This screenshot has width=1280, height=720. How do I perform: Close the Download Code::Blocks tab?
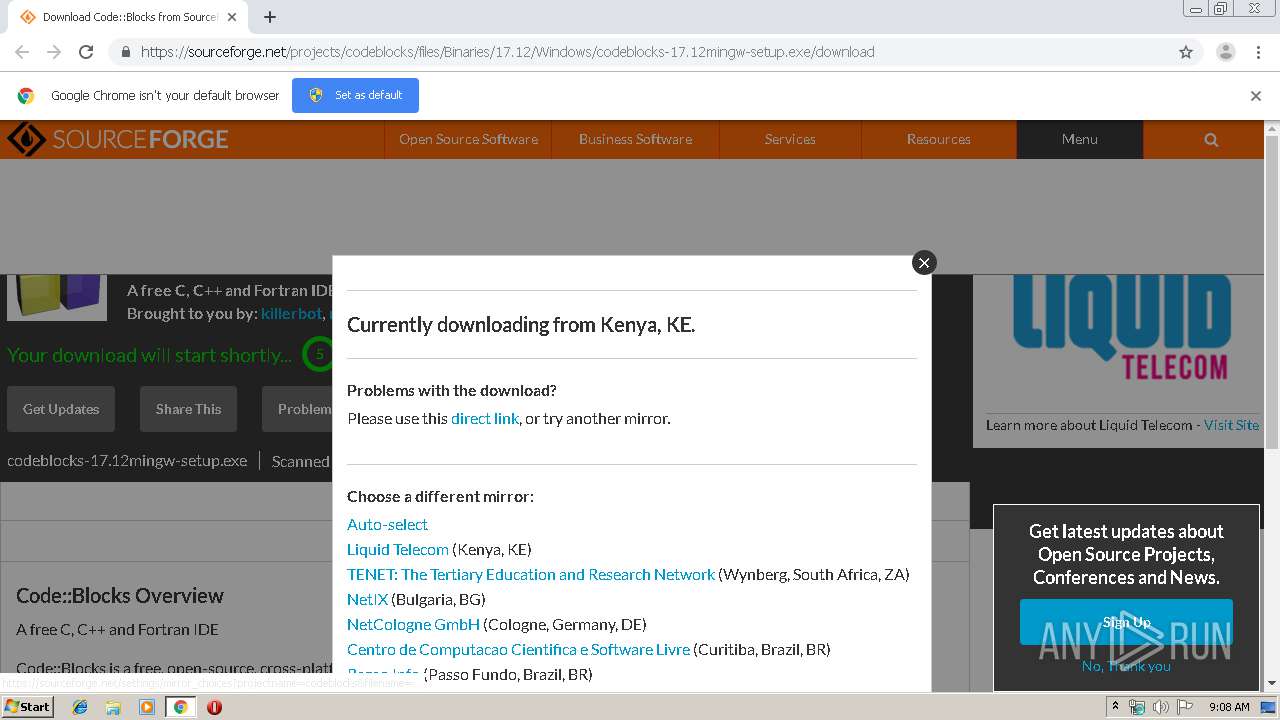(x=232, y=17)
